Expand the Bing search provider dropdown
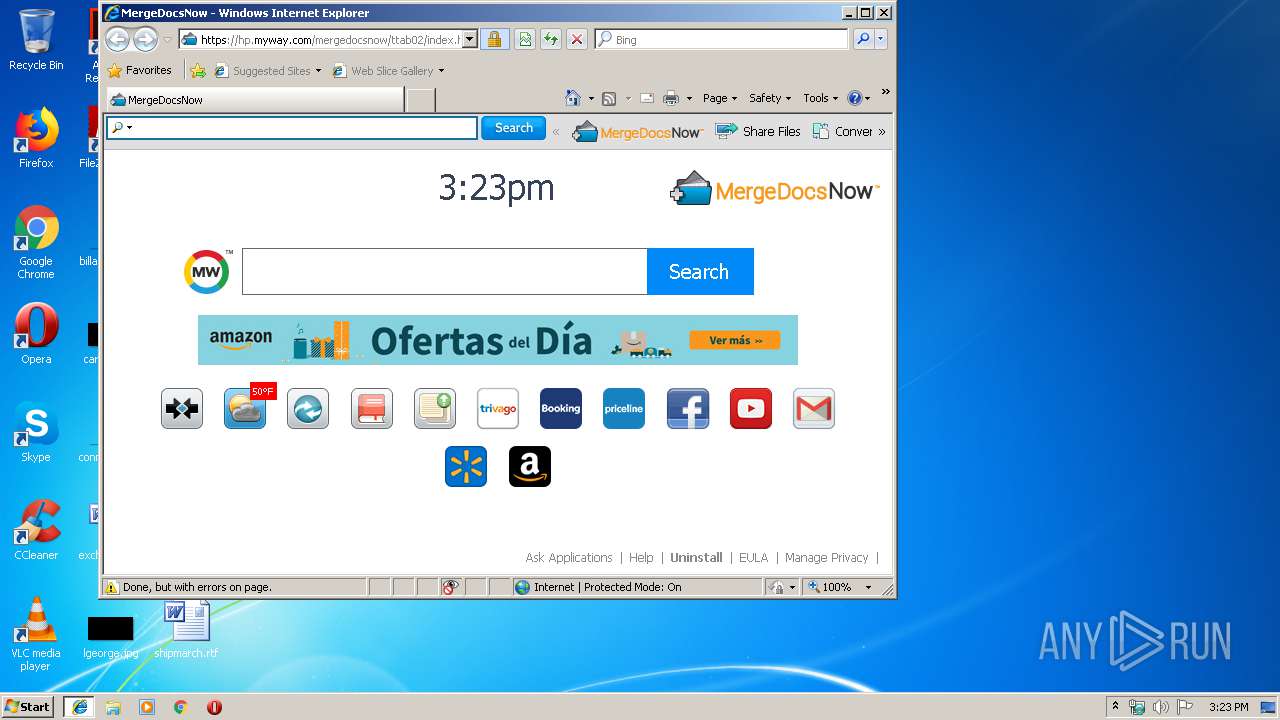 [881, 40]
